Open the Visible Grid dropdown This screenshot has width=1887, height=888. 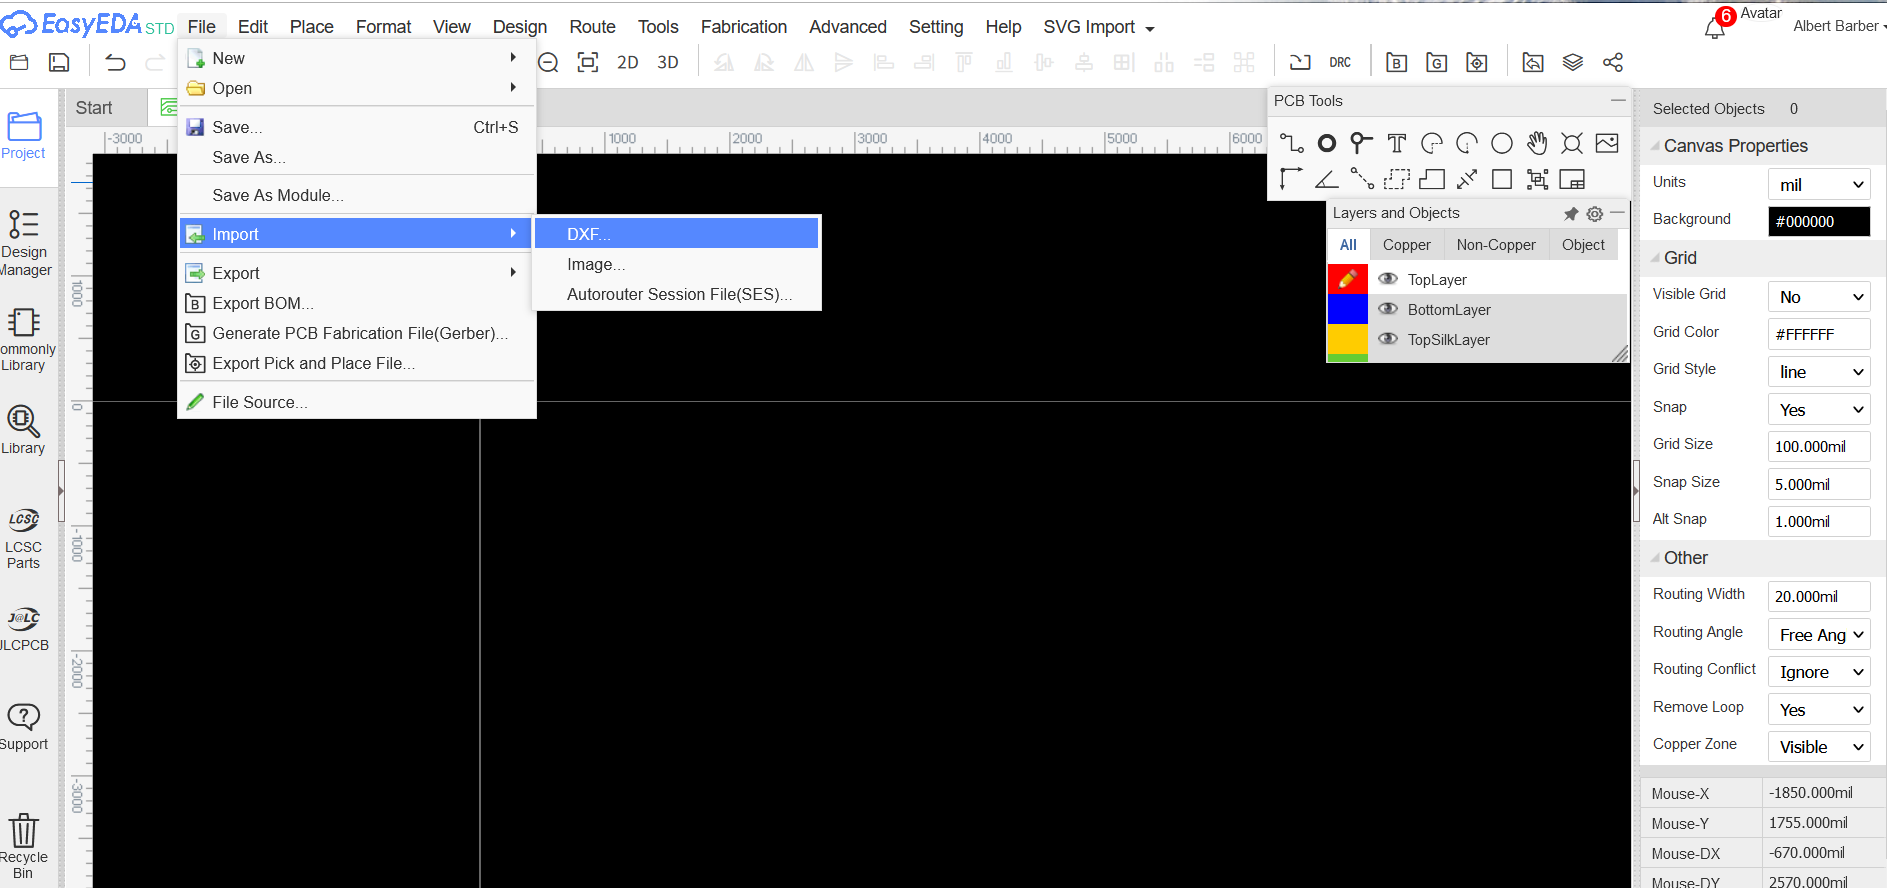[1819, 297]
